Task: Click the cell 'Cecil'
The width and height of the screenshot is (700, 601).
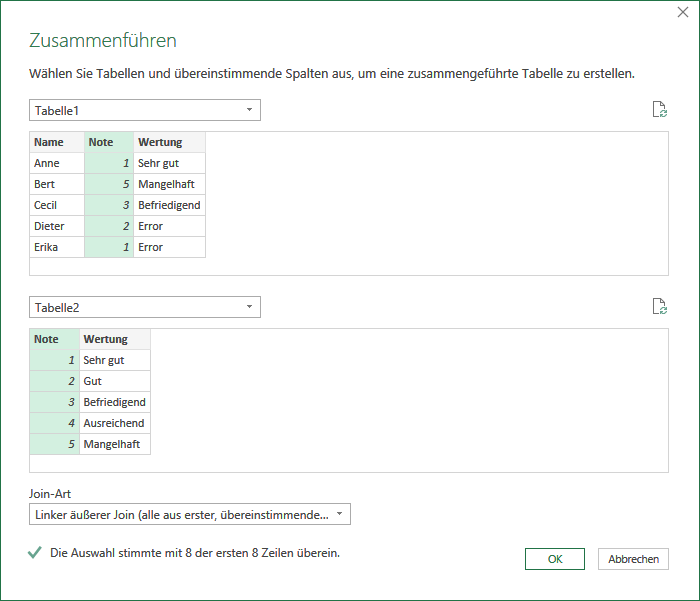Action: point(57,205)
